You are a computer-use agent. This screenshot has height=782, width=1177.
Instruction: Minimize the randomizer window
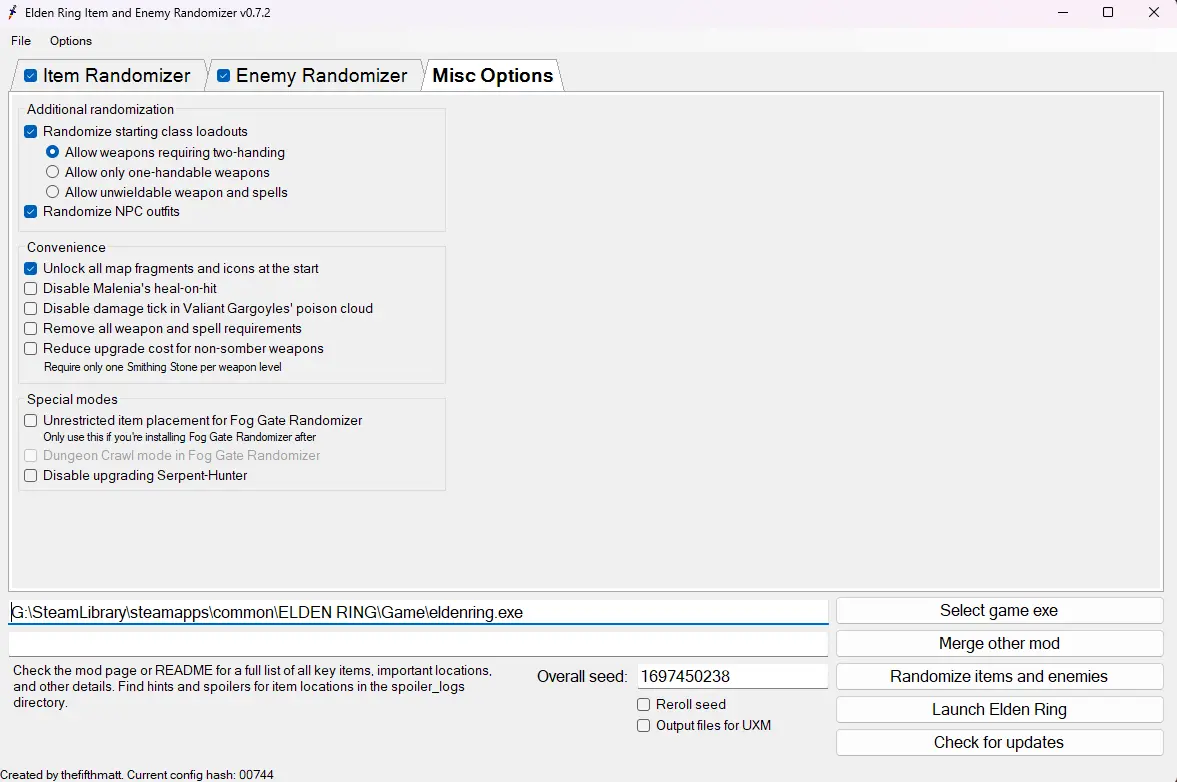point(1063,12)
